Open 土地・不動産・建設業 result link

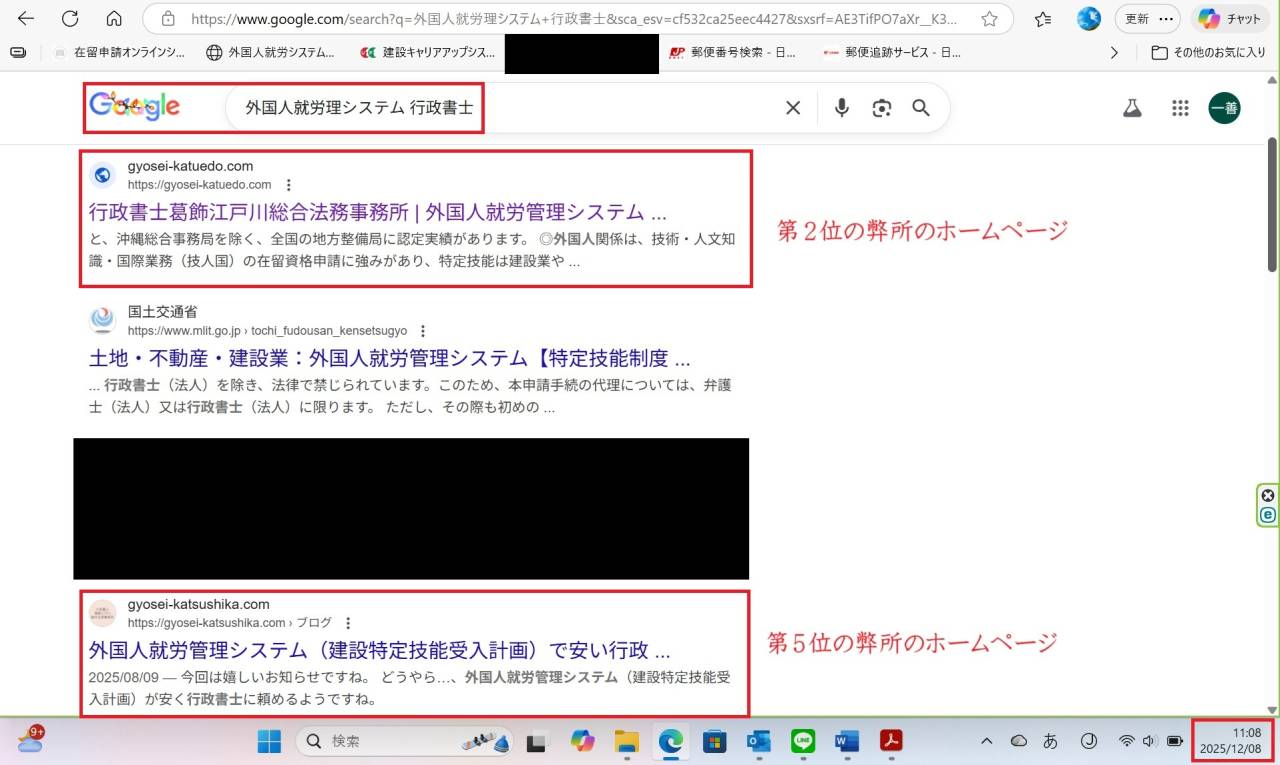[x=389, y=359]
